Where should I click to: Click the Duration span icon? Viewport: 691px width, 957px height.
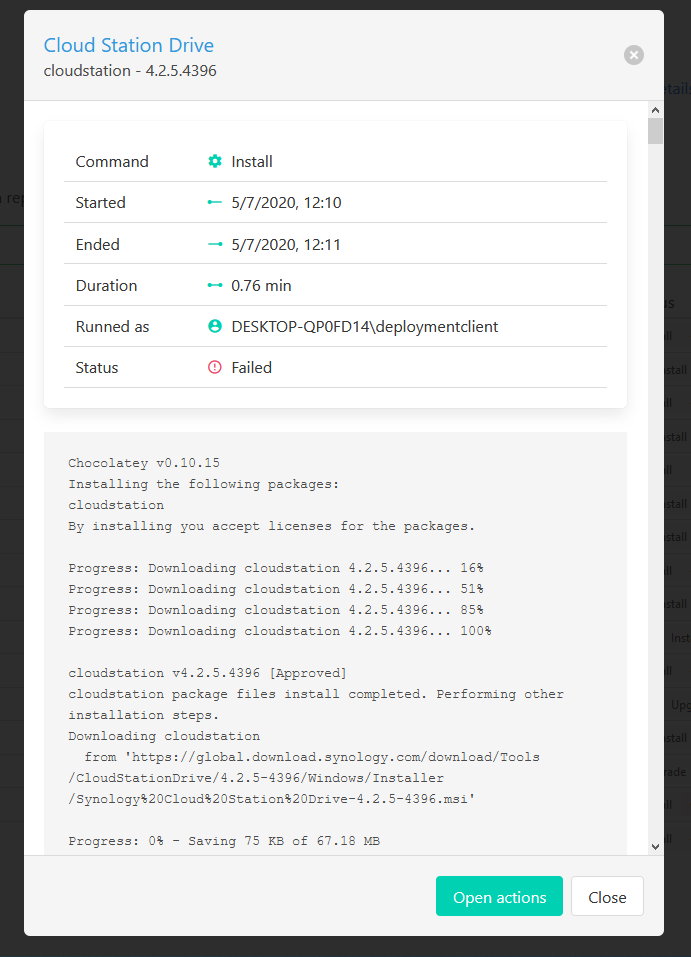pos(215,285)
